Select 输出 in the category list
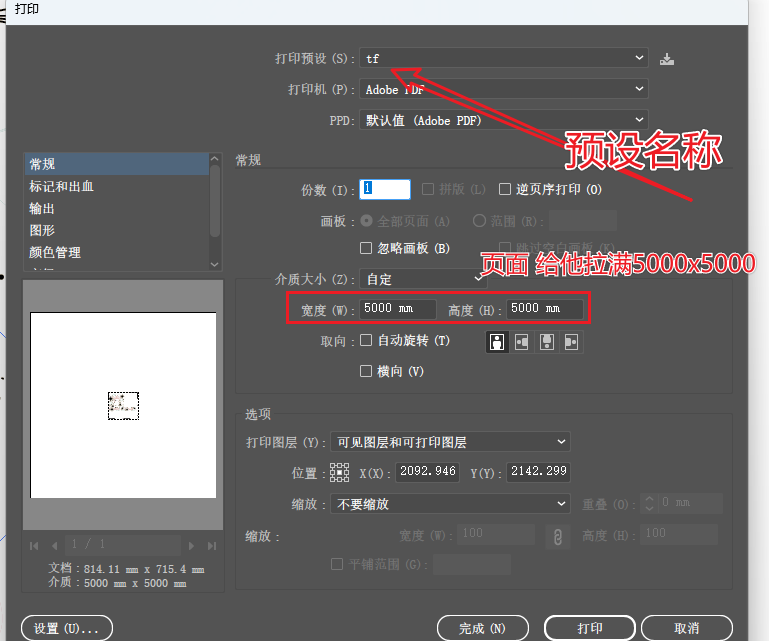This screenshot has width=769, height=641. 43,209
